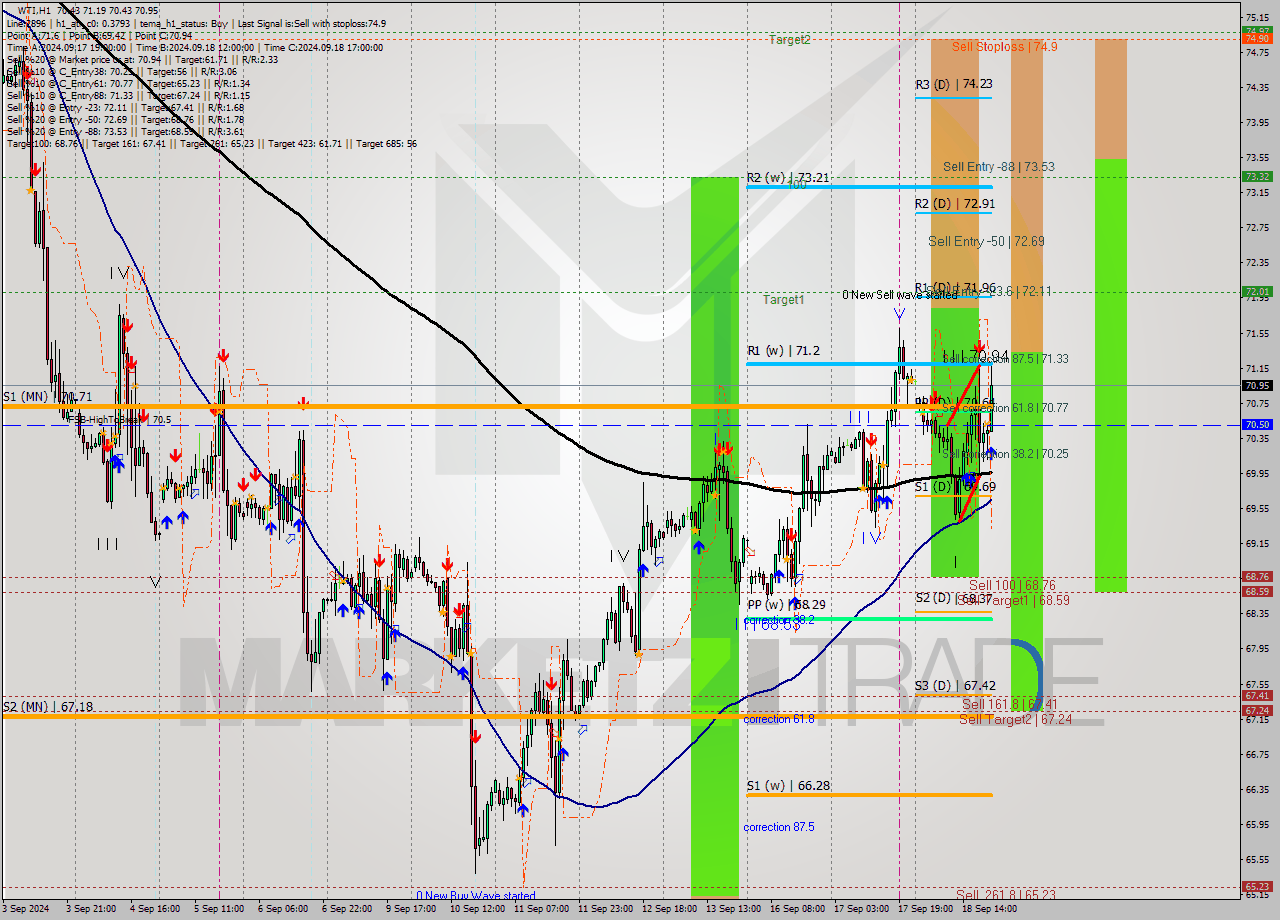Click the 'Sell correction 87.5 | 71.33' label
1280x920 pixels.
point(1005,358)
